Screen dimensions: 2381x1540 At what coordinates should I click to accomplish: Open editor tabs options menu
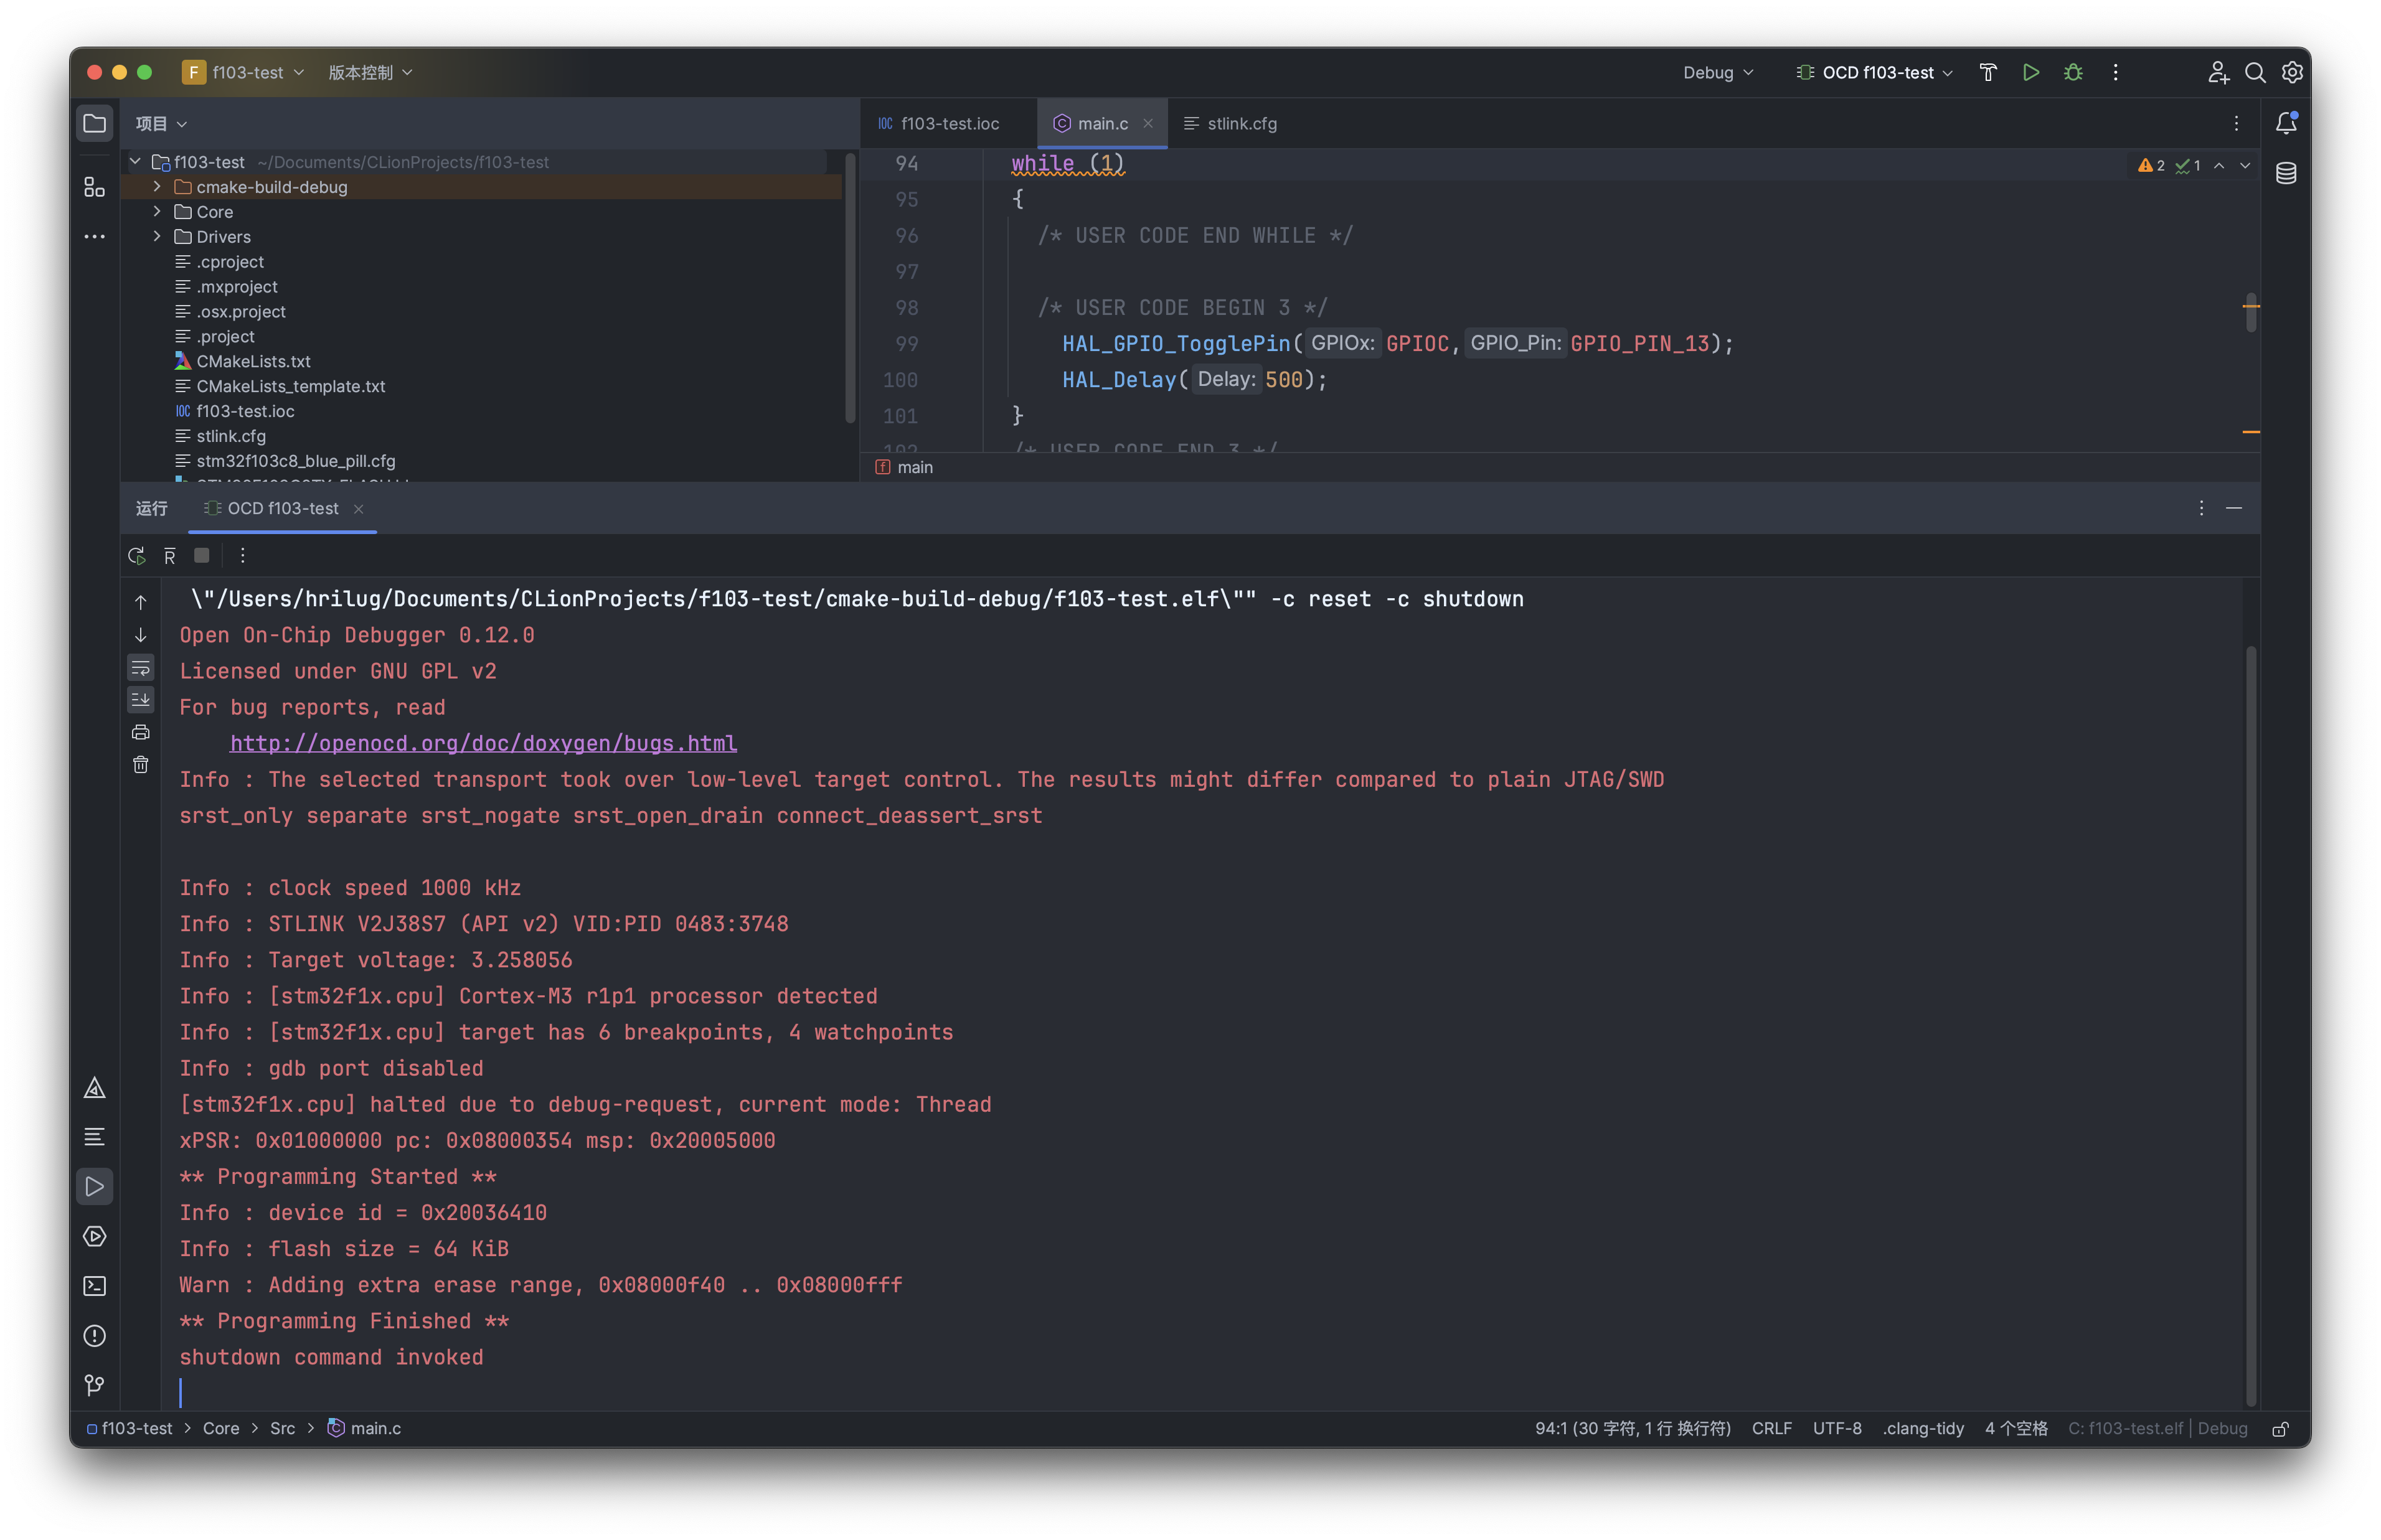(2236, 123)
